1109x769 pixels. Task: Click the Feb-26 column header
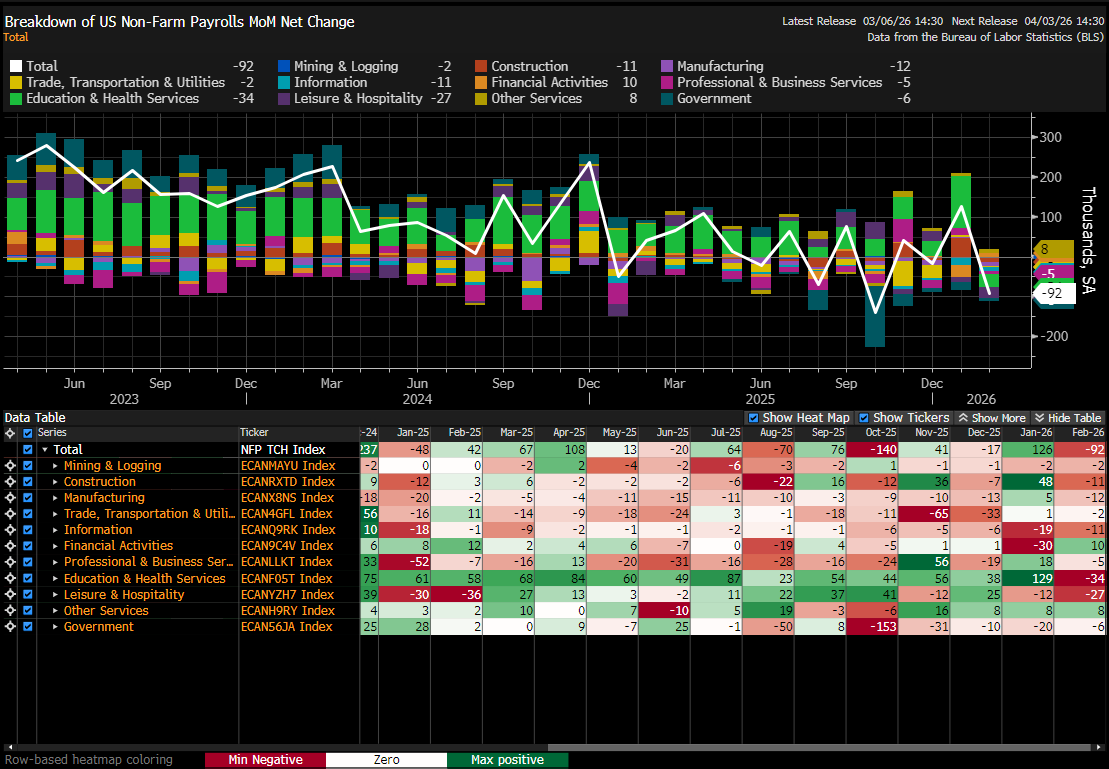pyautogui.click(x=1084, y=433)
